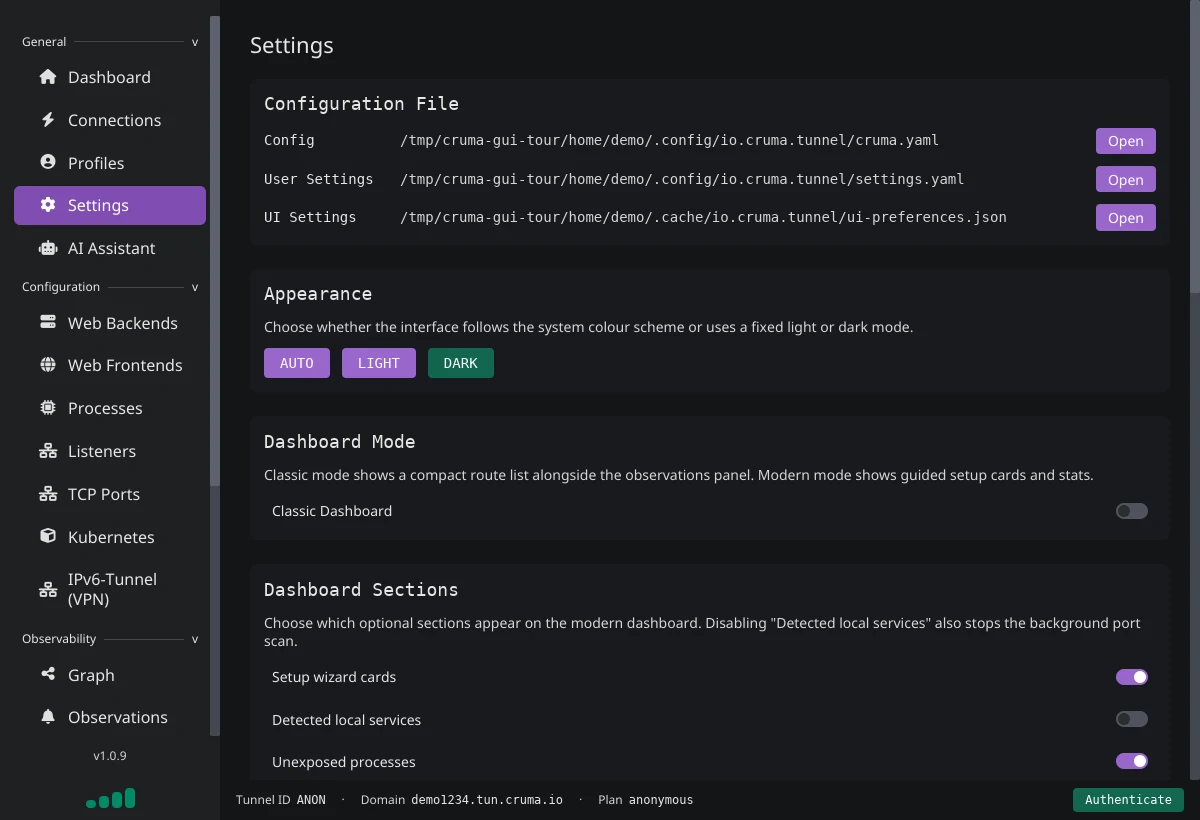This screenshot has width=1200, height=820.
Task: Click the IPv6-Tunnel VPN icon
Action: tap(48, 589)
